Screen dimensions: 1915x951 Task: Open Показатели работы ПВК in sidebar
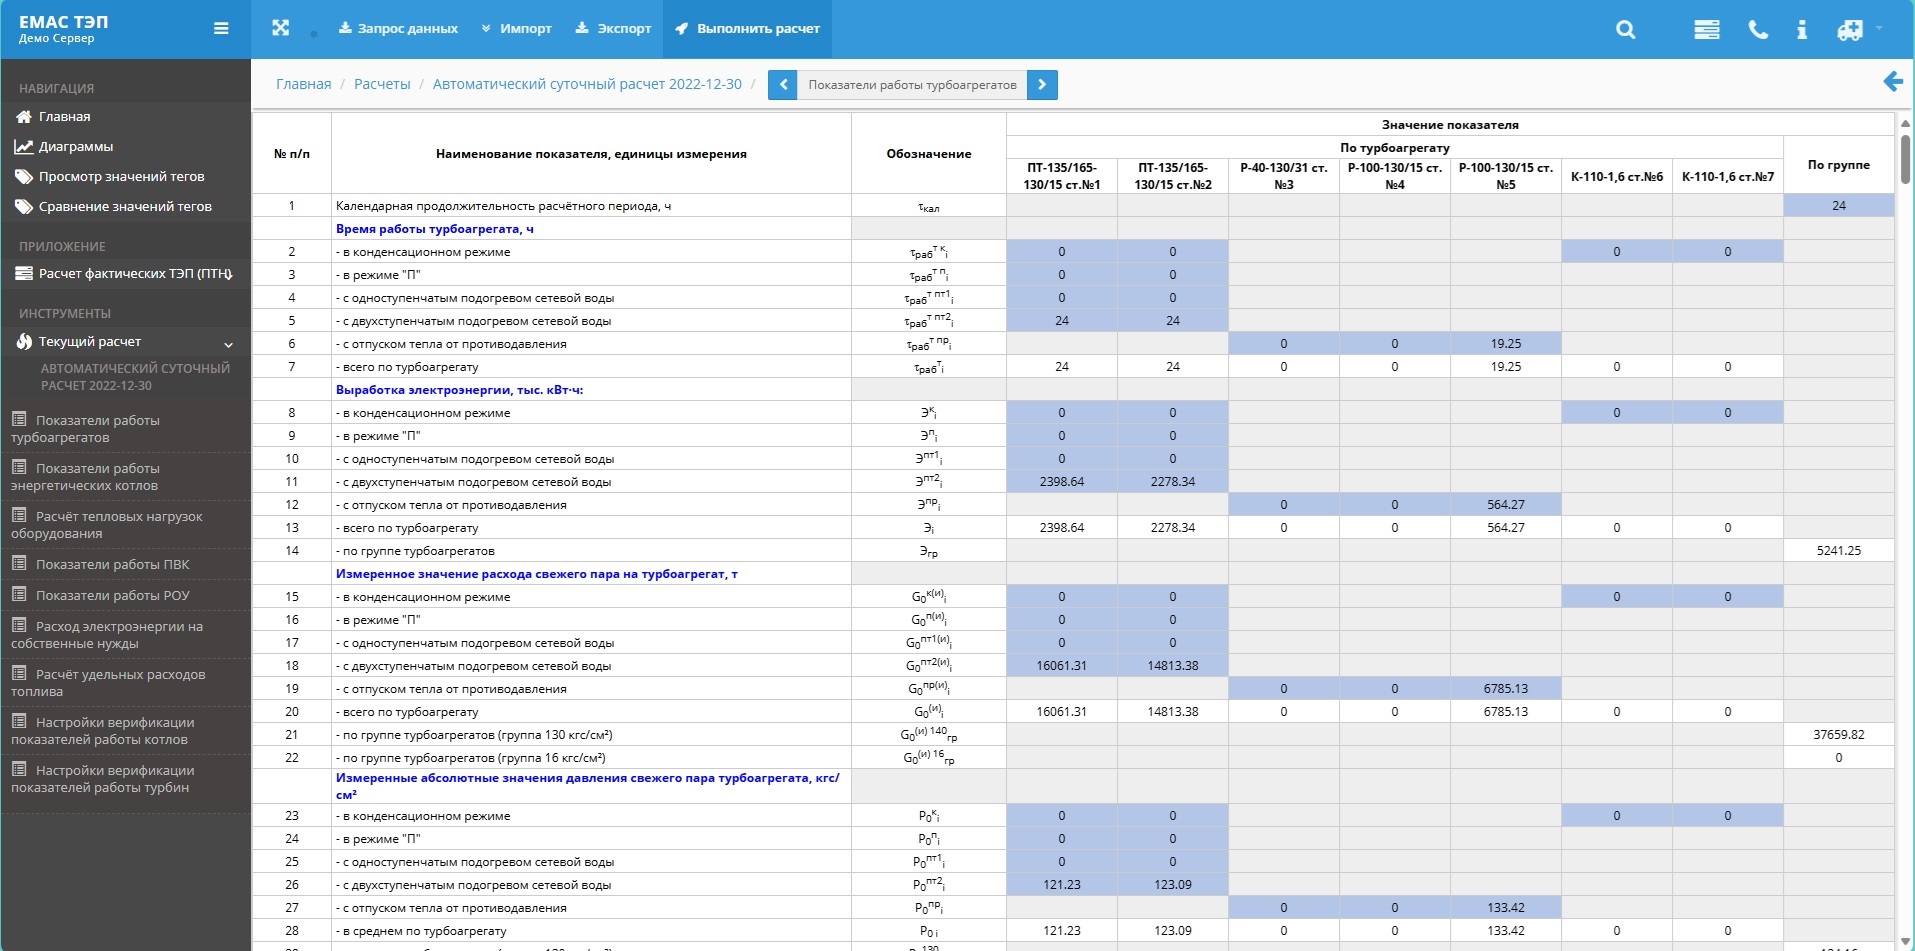(112, 565)
